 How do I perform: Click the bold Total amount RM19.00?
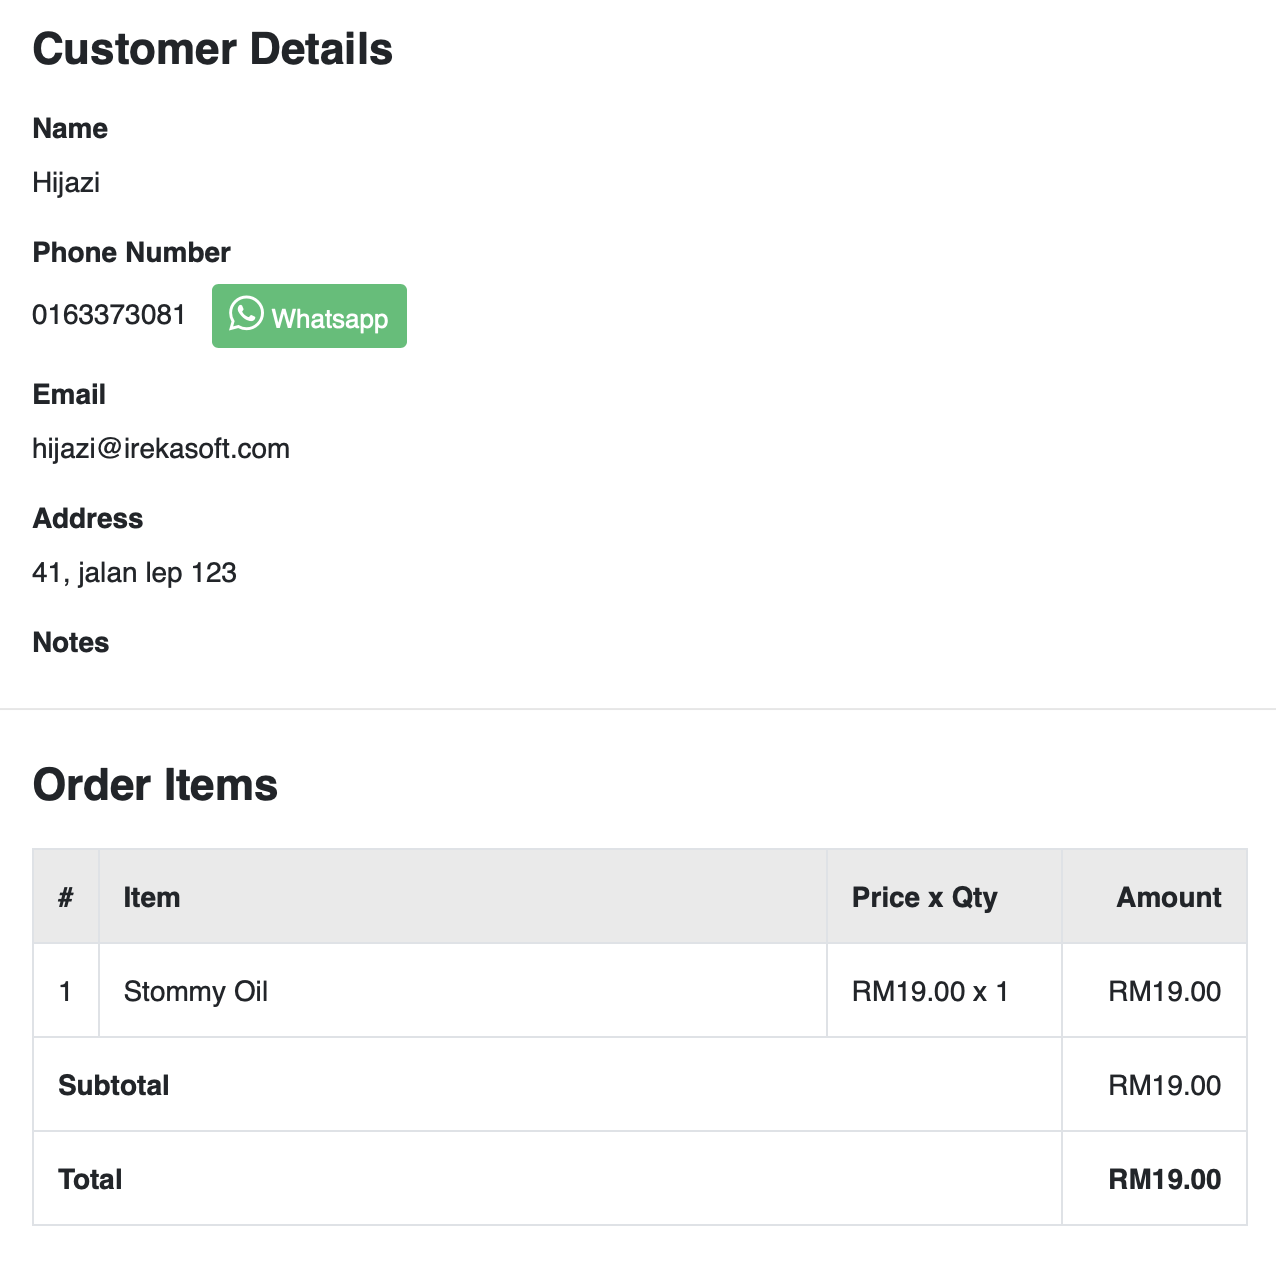coord(1164,1179)
